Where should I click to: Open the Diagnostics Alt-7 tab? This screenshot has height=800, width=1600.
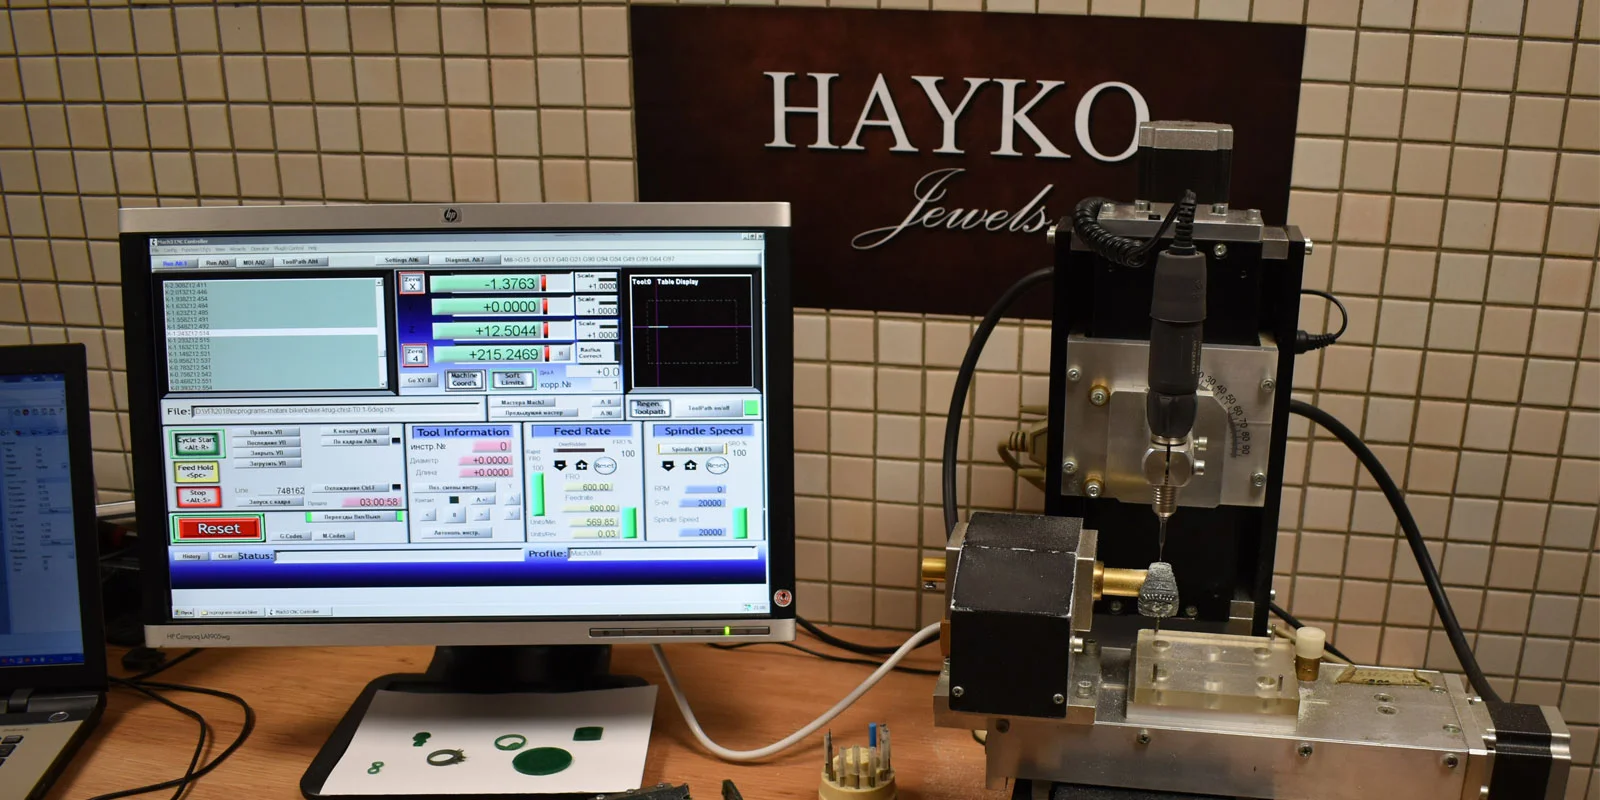[x=464, y=260]
